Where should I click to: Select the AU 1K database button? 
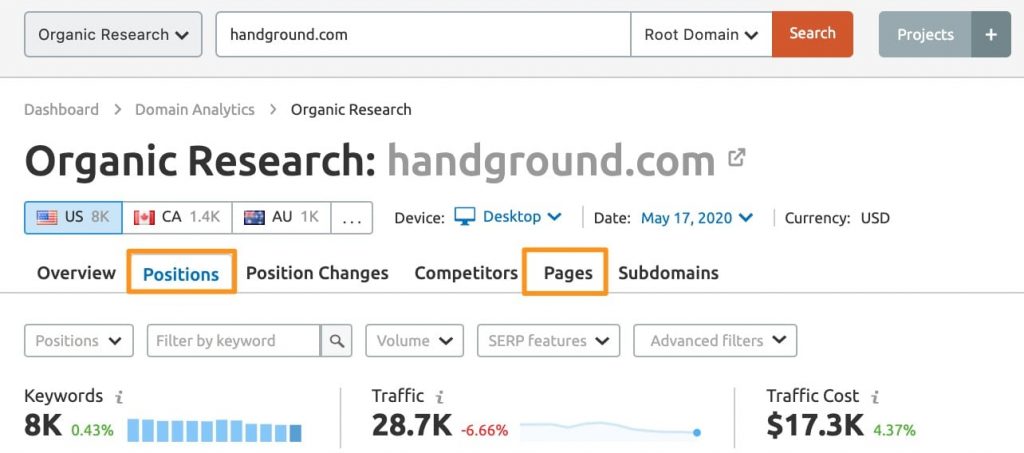[281, 217]
